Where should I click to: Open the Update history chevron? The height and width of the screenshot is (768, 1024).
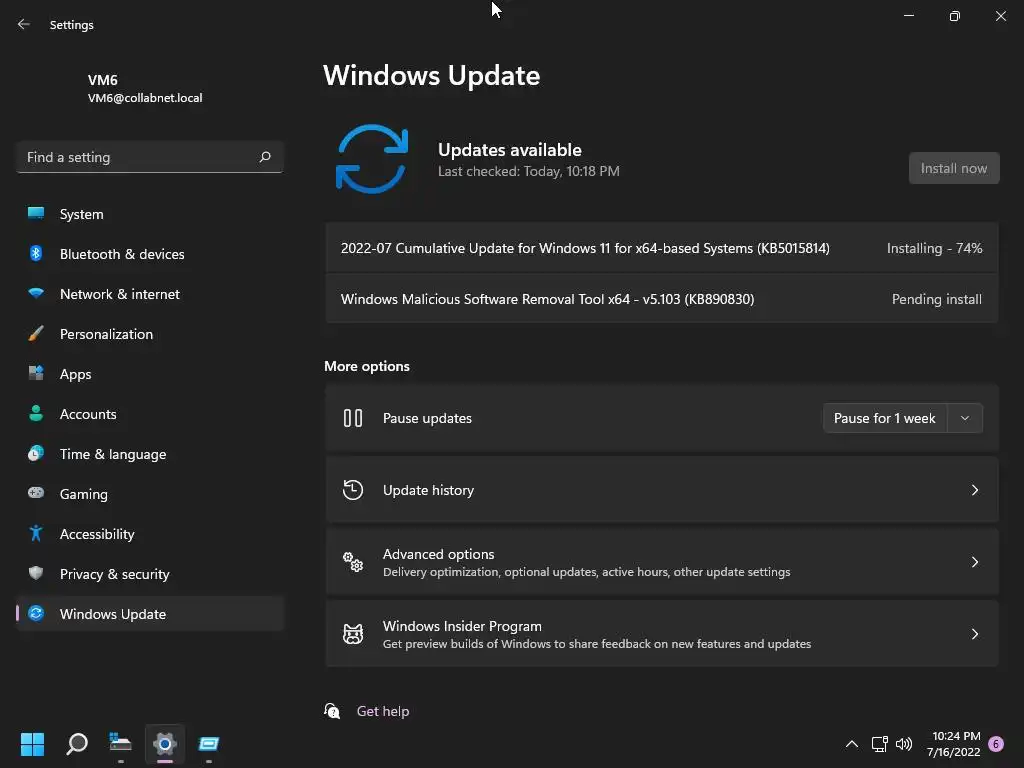point(974,490)
